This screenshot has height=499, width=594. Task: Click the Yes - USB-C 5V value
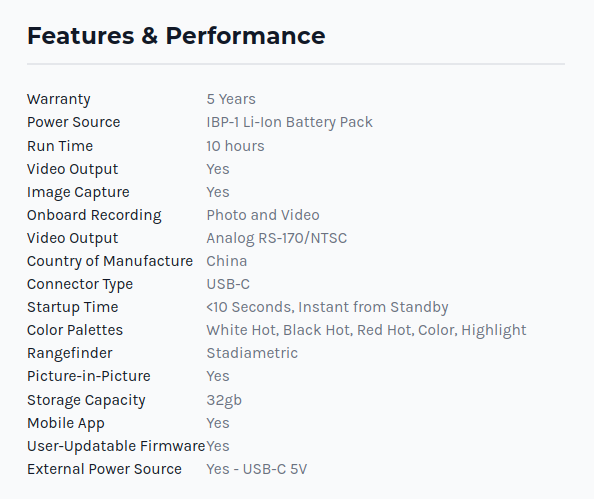coord(256,469)
